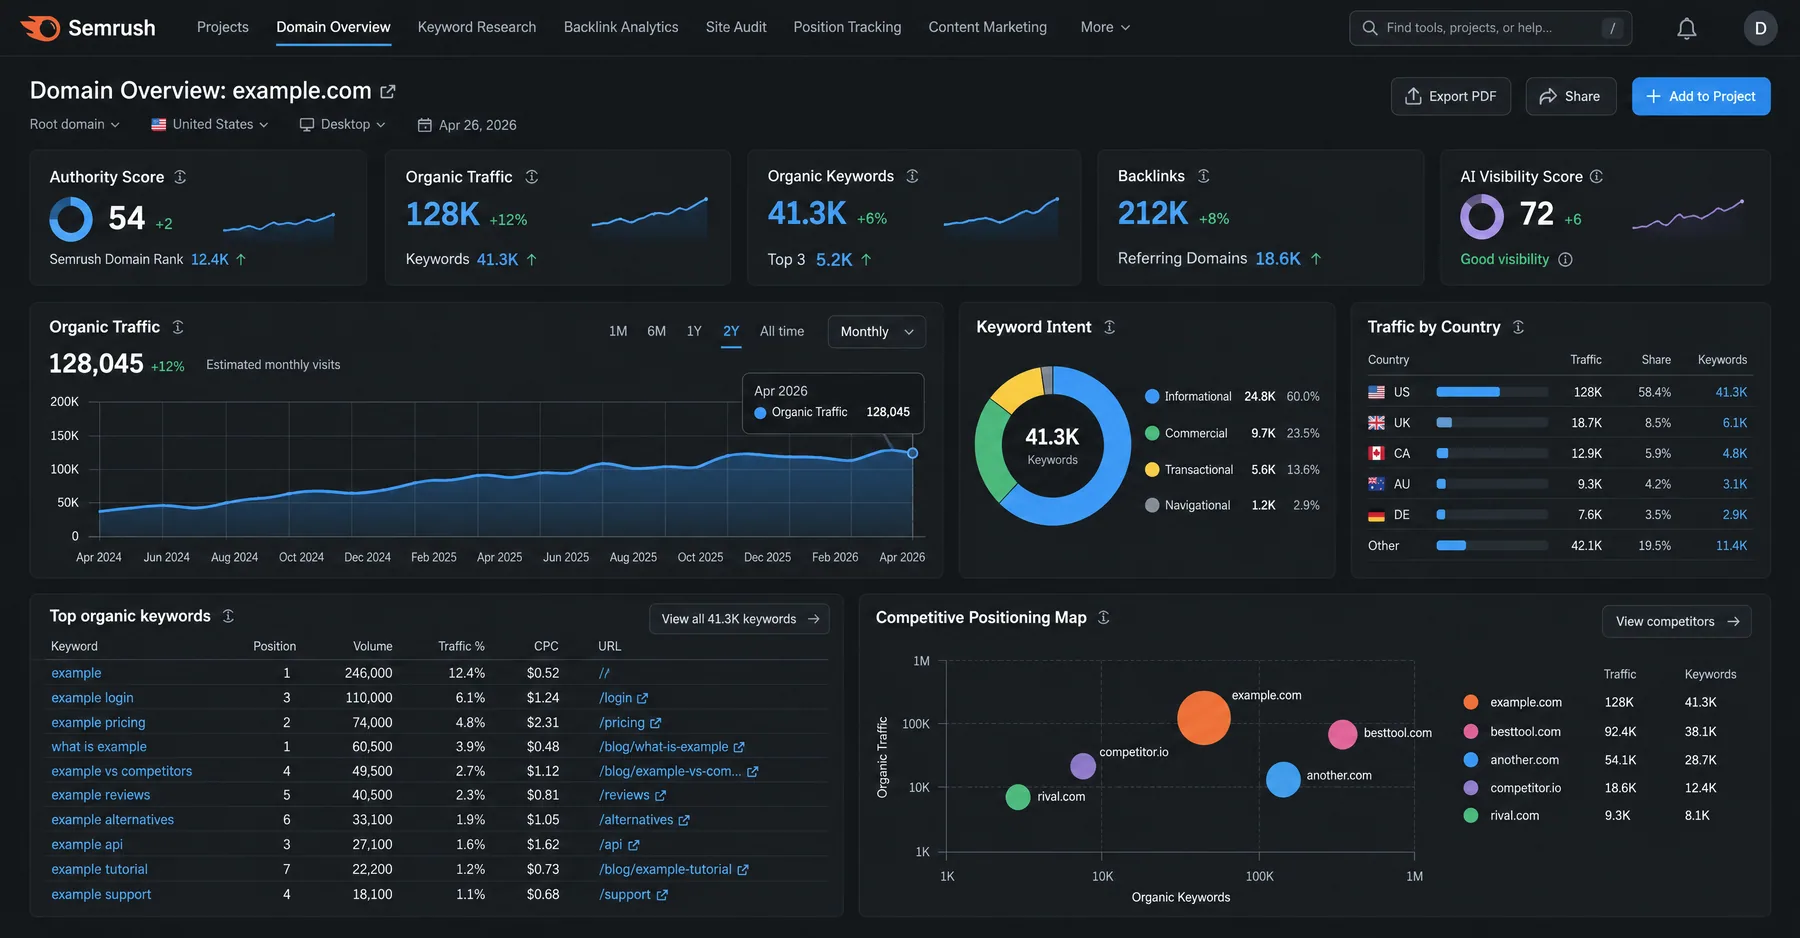Image resolution: width=1800 pixels, height=938 pixels.
Task: Click the Export PDF button
Action: coord(1451,96)
